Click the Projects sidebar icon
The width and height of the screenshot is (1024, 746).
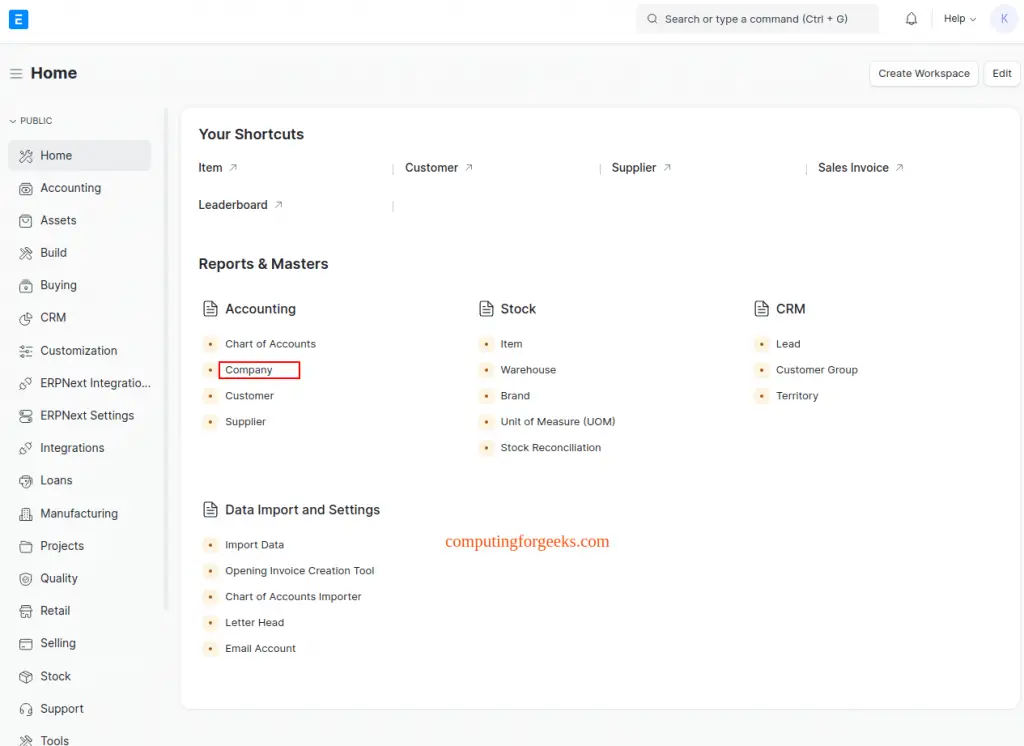(25, 547)
